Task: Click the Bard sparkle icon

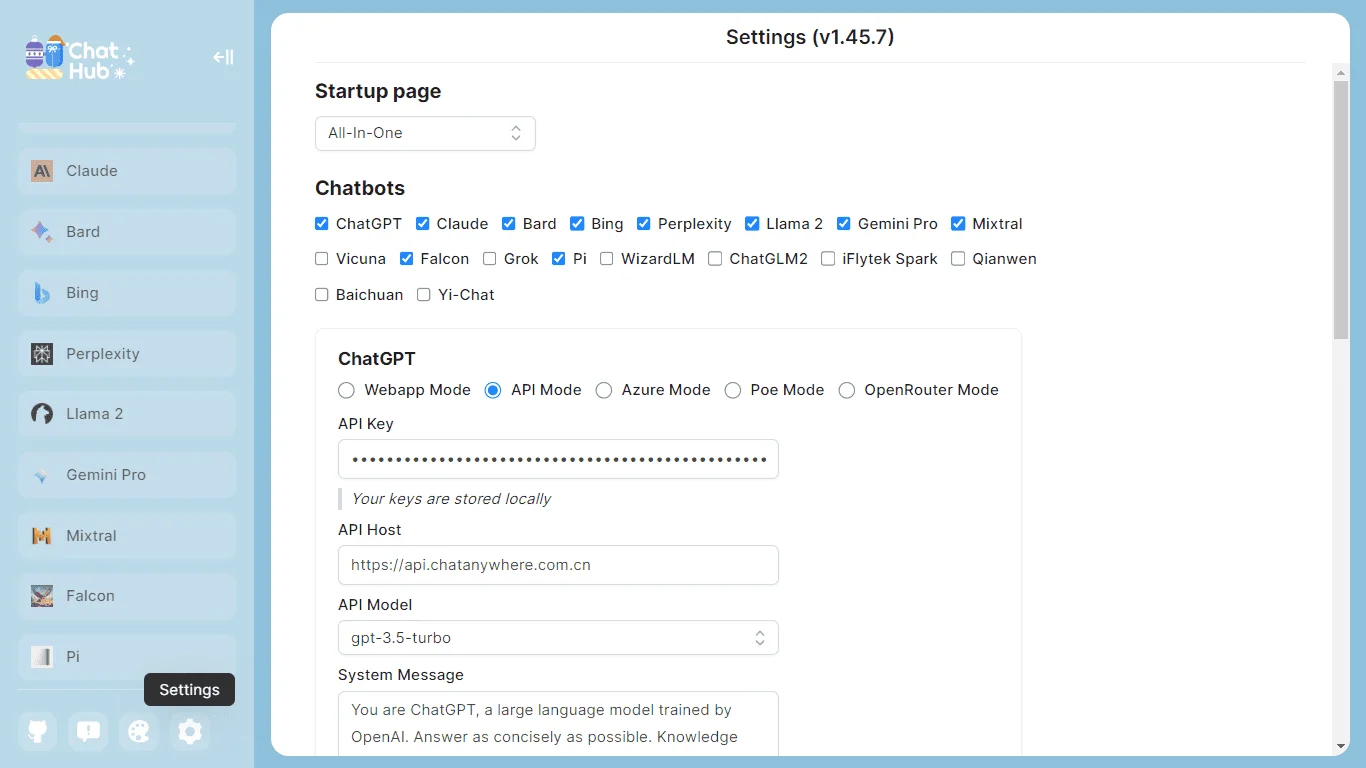Action: coord(42,232)
